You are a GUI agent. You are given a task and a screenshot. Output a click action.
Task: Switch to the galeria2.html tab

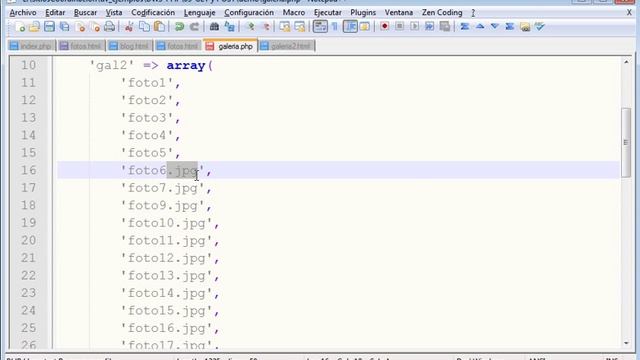tap(287, 46)
